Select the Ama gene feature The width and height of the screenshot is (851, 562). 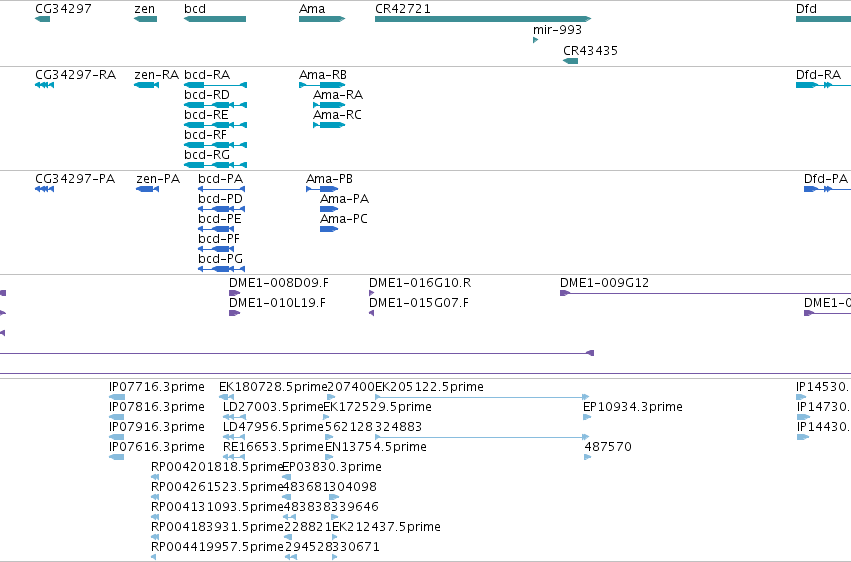(322, 19)
